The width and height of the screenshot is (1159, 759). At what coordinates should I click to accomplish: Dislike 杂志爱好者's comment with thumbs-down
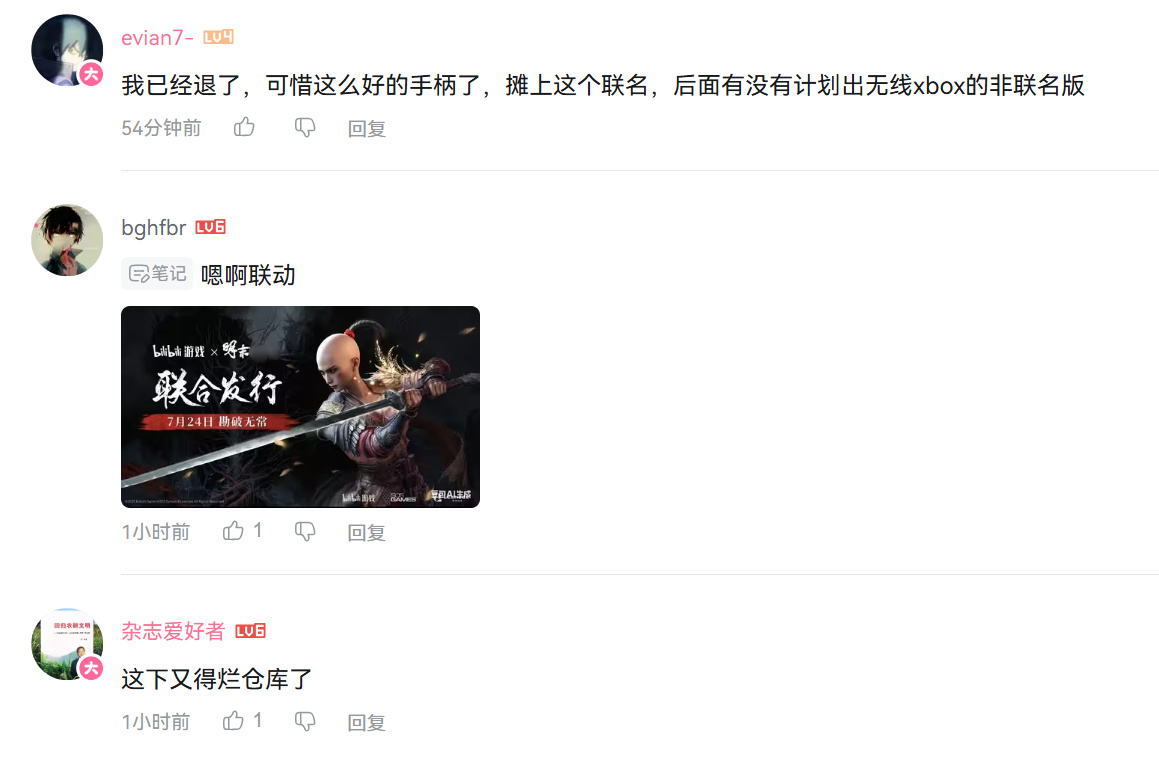[x=305, y=721]
